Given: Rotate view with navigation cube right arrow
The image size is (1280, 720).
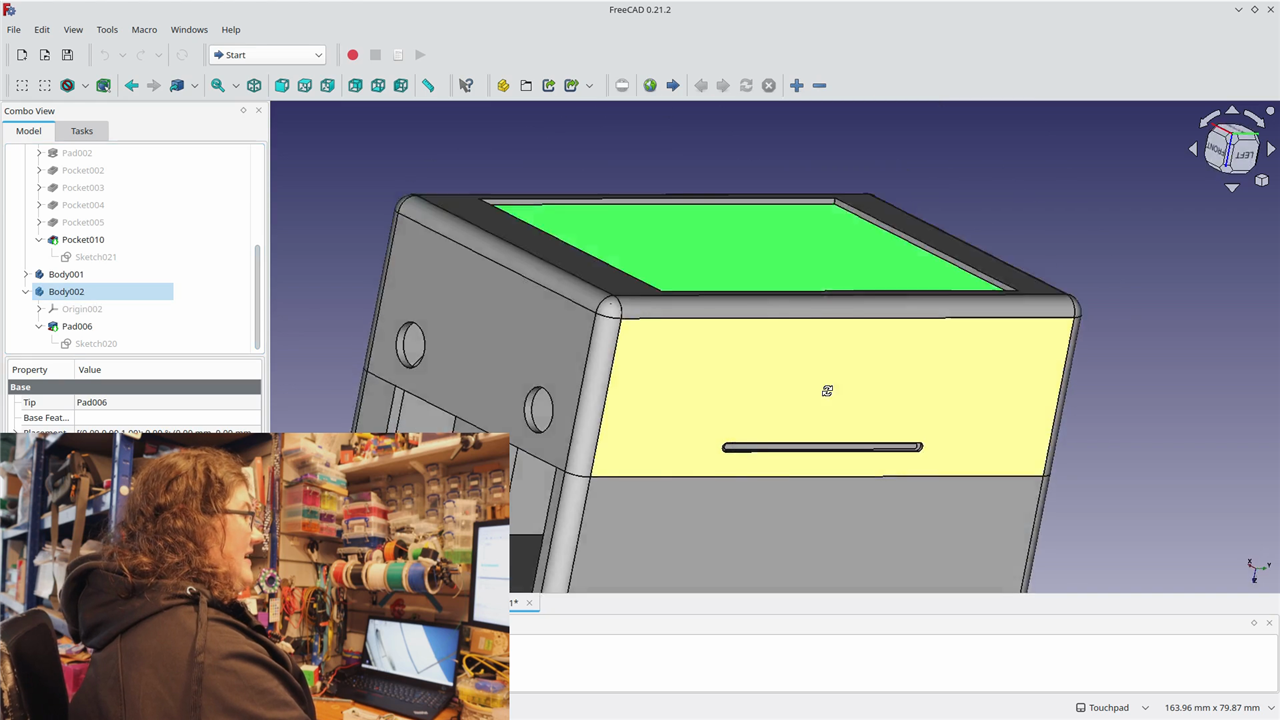Looking at the screenshot, I should pyautogui.click(x=1271, y=149).
